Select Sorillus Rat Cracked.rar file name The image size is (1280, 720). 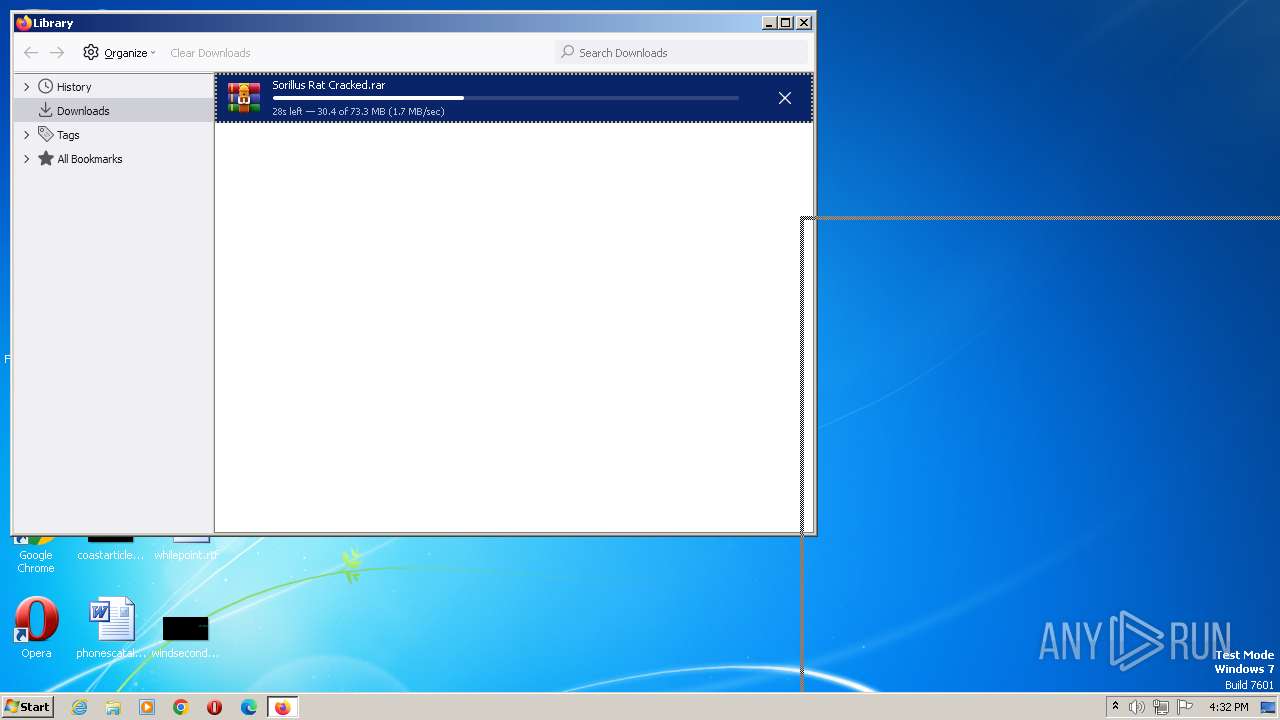tap(328, 85)
